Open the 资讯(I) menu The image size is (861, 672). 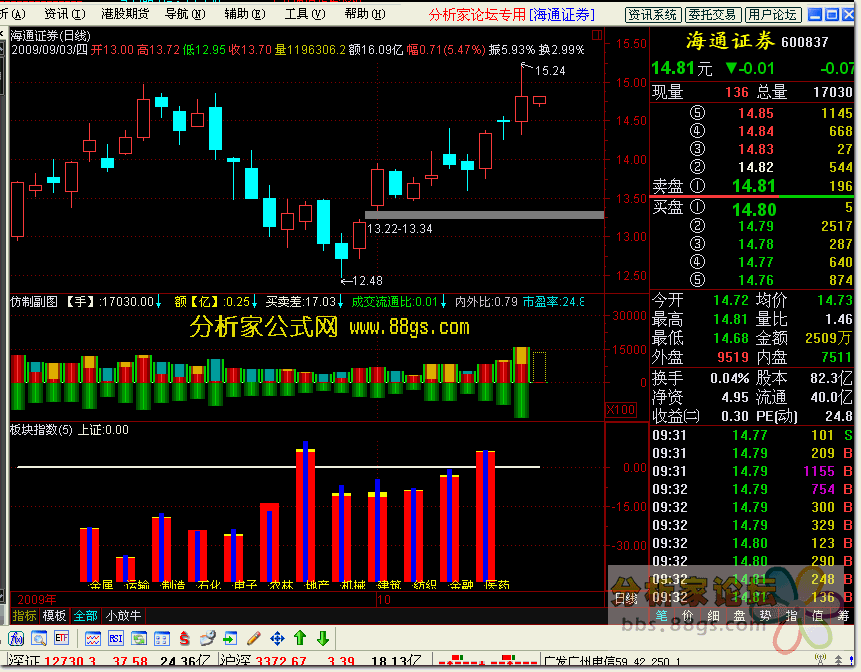(x=65, y=14)
